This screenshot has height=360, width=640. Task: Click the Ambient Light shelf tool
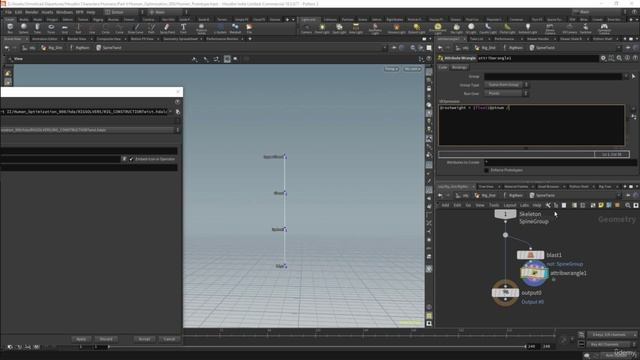pos(527,29)
